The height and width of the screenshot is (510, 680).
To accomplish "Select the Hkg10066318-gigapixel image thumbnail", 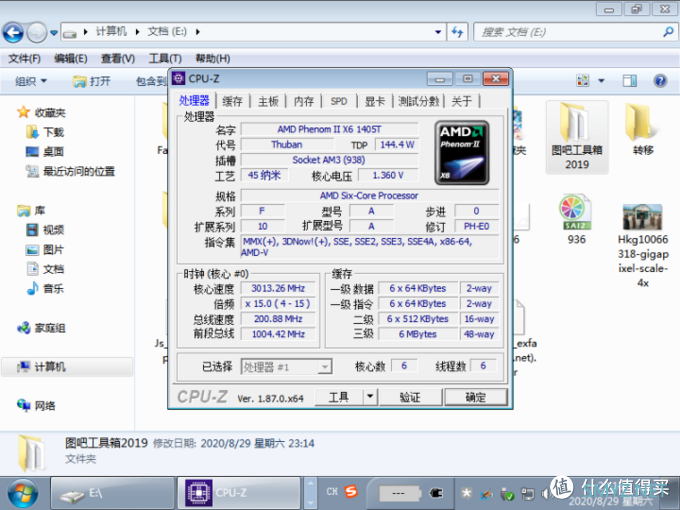I will pyautogui.click(x=642, y=216).
